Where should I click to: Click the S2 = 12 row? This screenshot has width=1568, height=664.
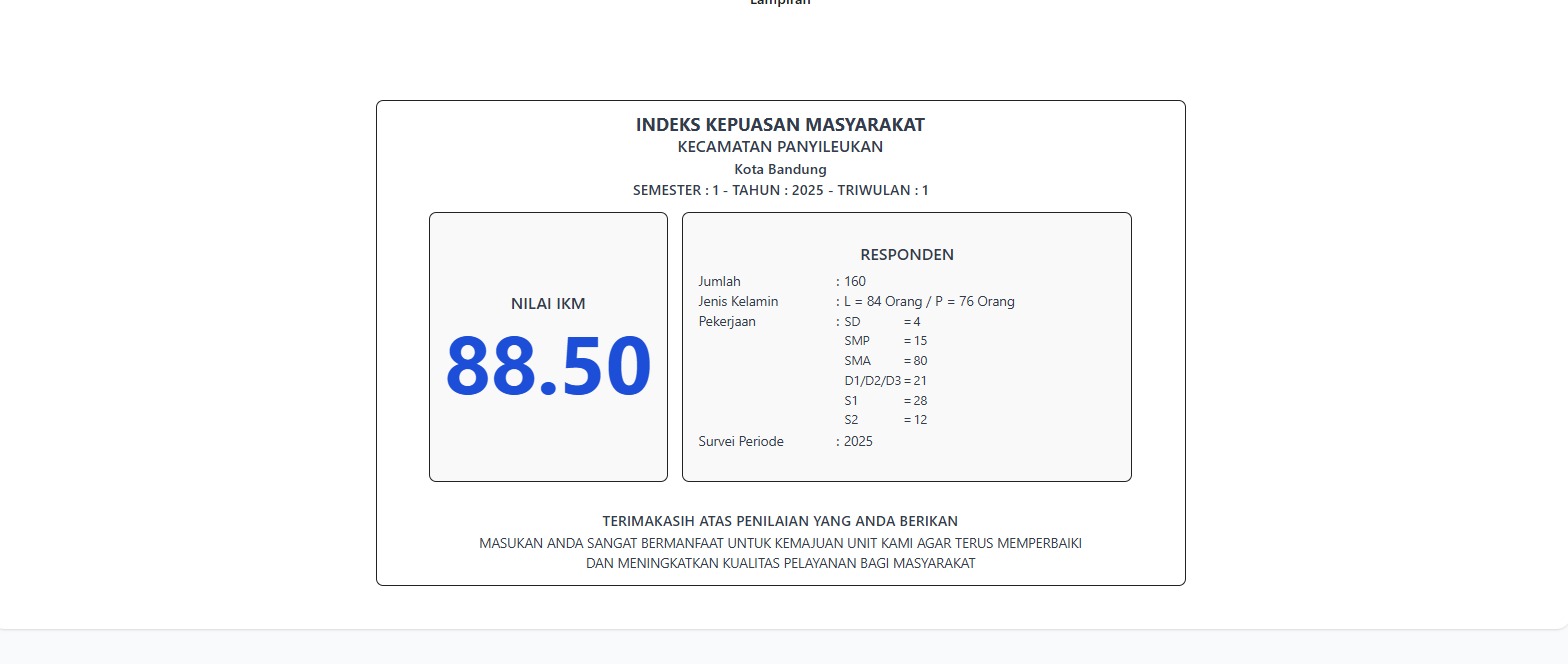(885, 420)
